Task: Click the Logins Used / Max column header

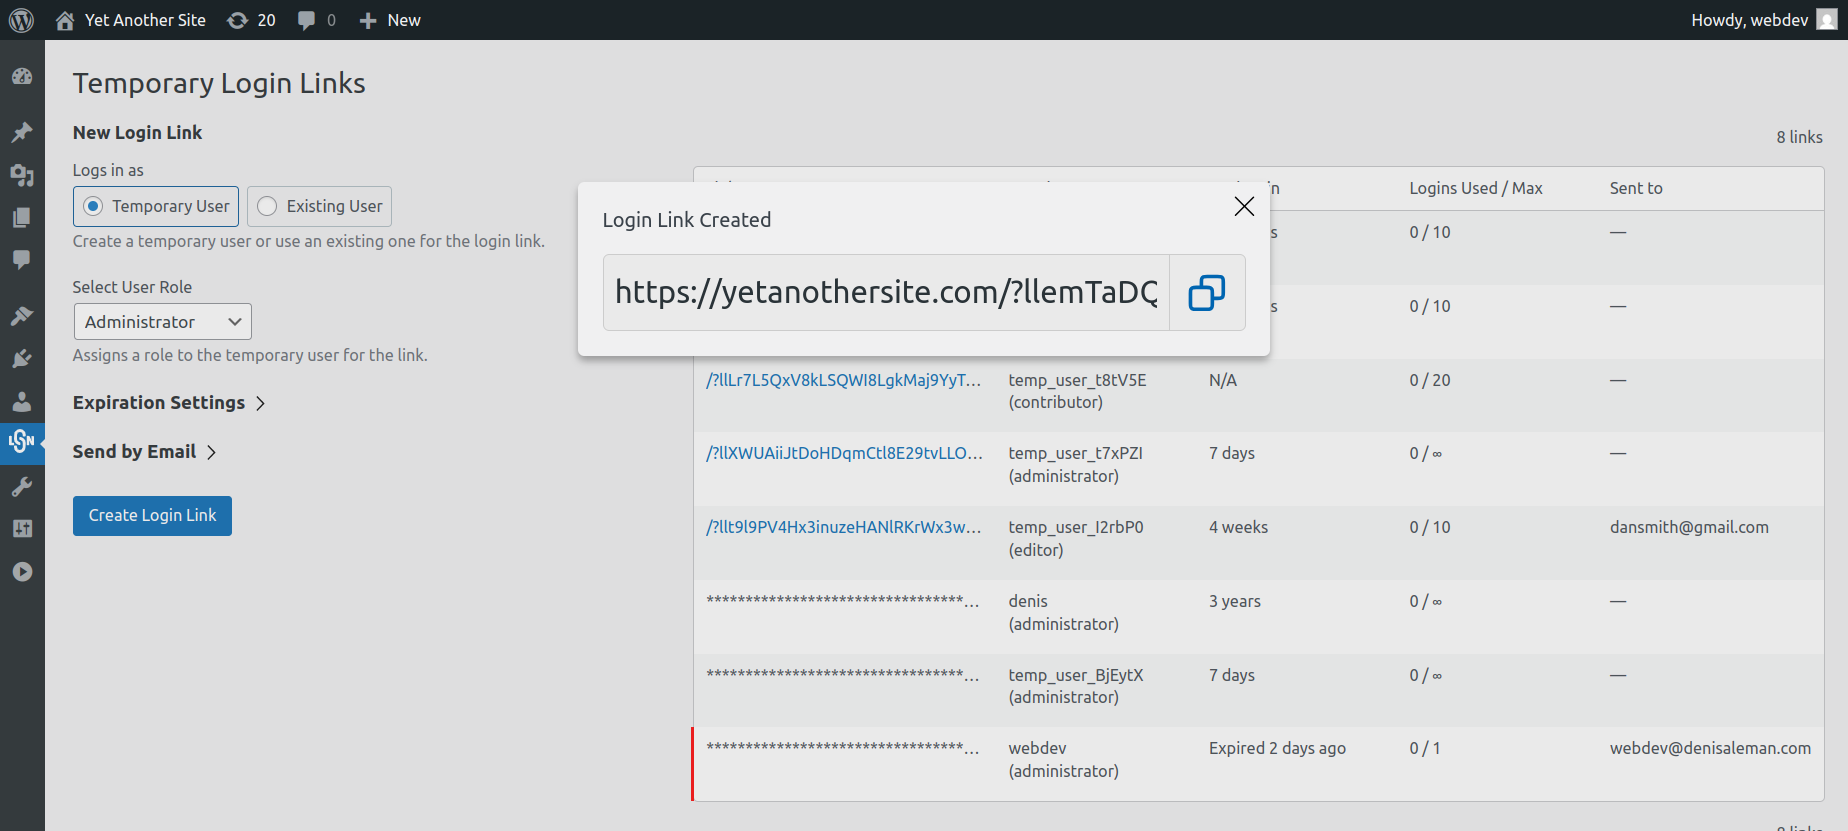Action: [1476, 188]
